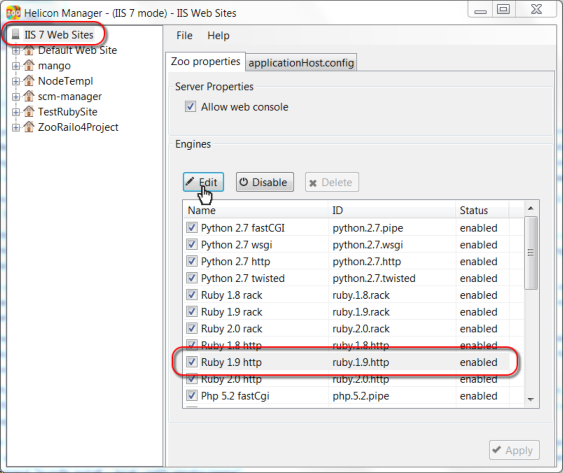563x473 pixels.
Task: Expand the TestRubySite node
Action: click(x=15, y=112)
